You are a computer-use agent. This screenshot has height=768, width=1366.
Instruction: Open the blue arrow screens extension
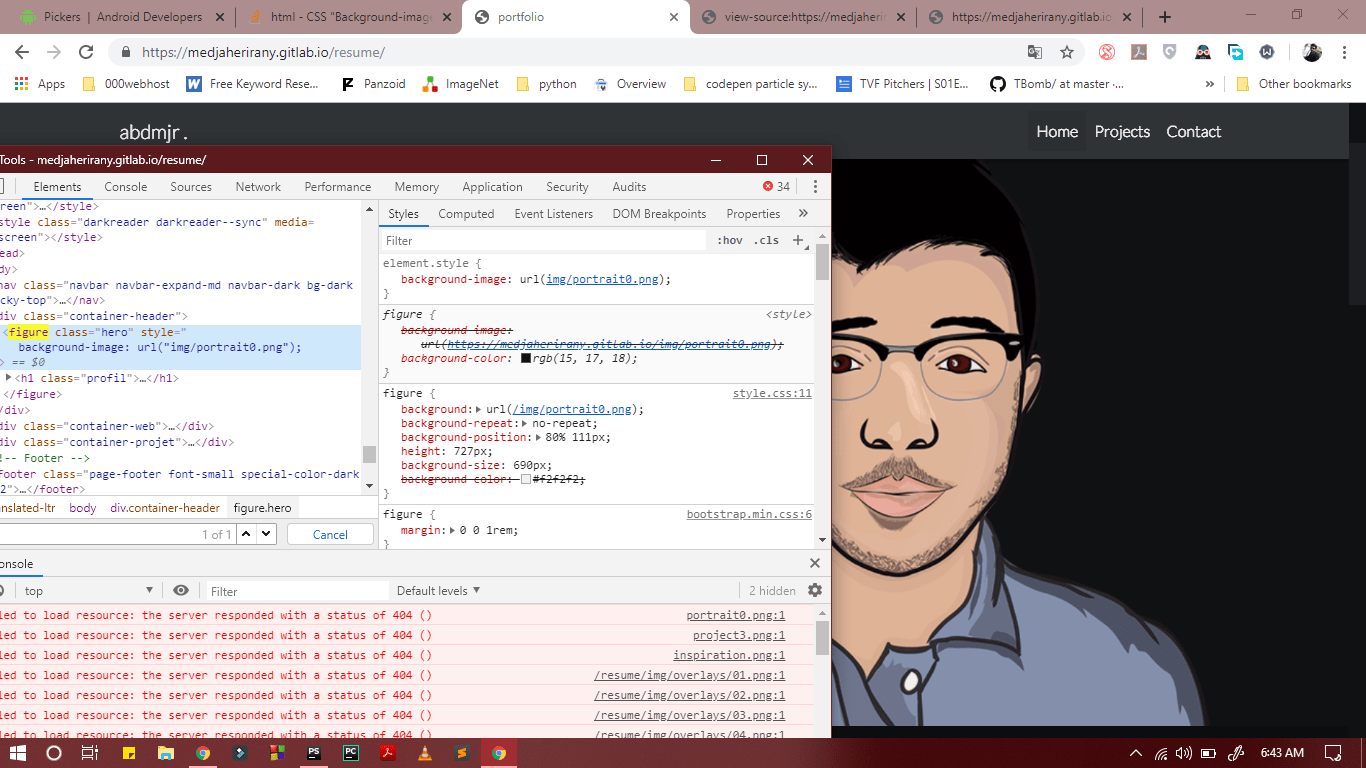coord(1236,52)
